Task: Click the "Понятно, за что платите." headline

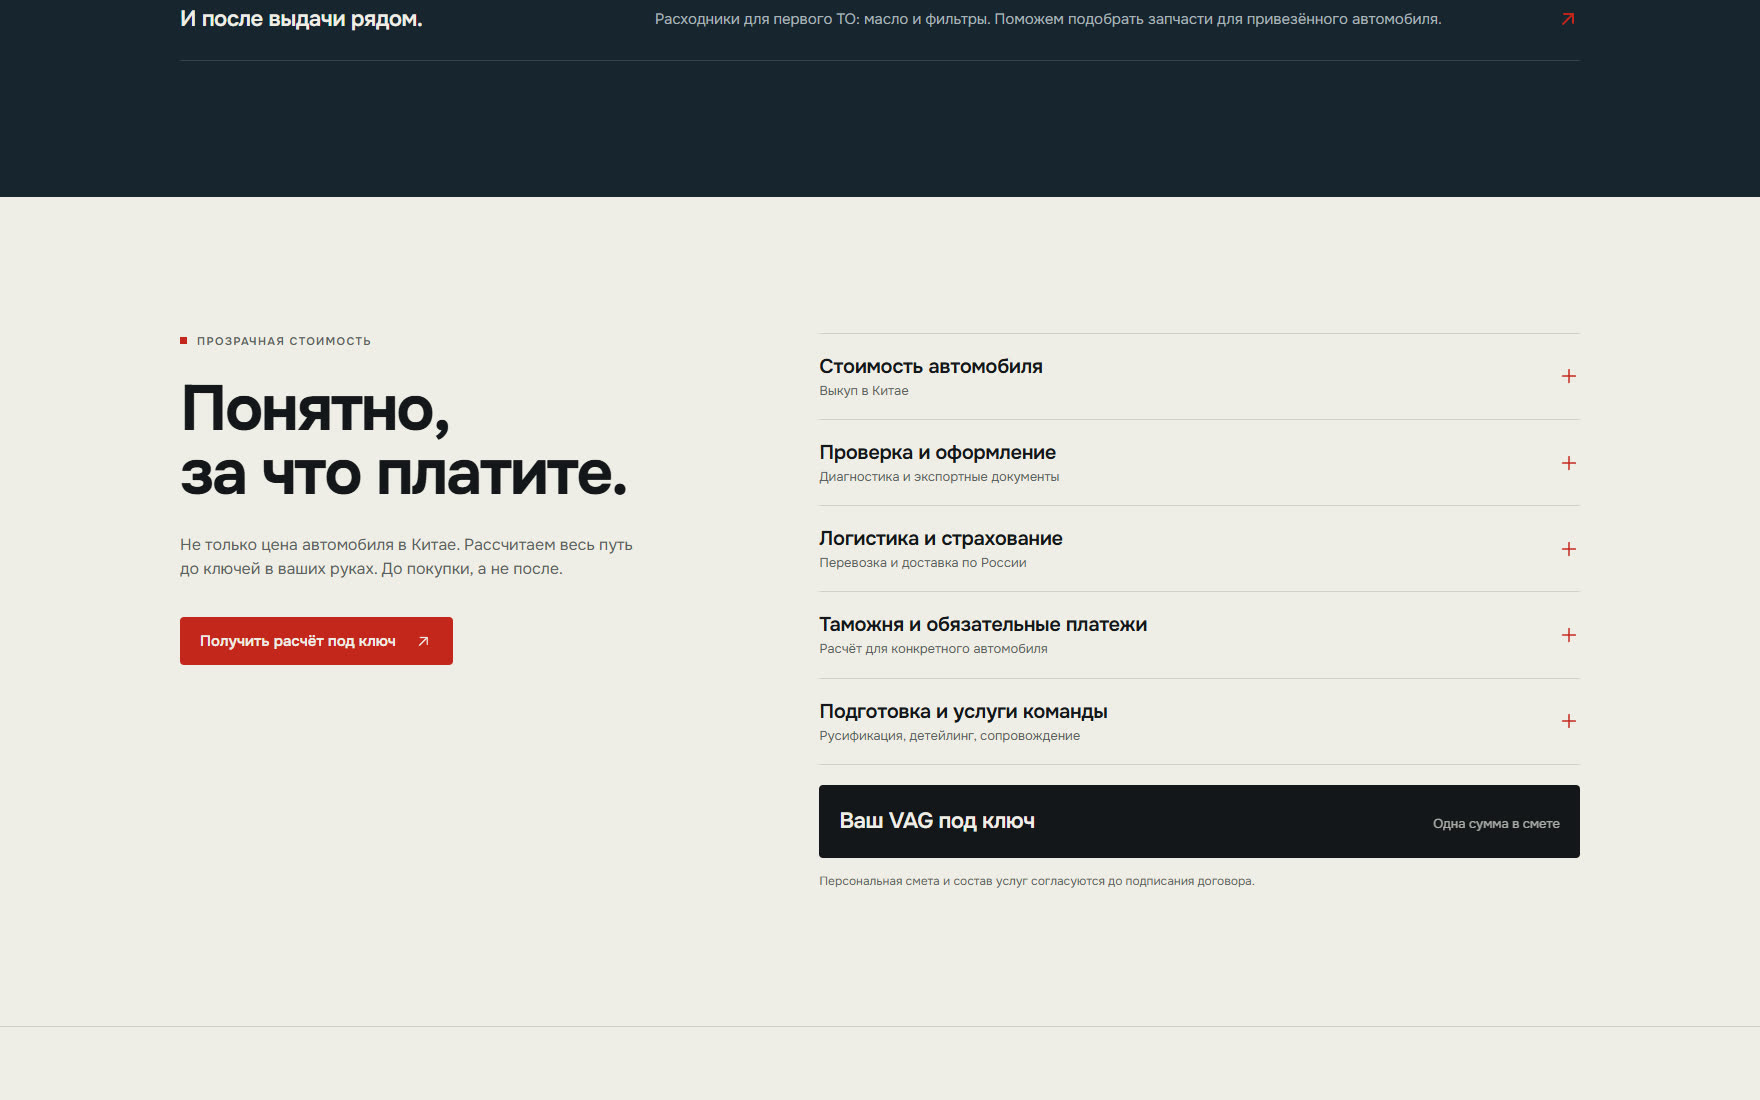Action: pos(404,441)
